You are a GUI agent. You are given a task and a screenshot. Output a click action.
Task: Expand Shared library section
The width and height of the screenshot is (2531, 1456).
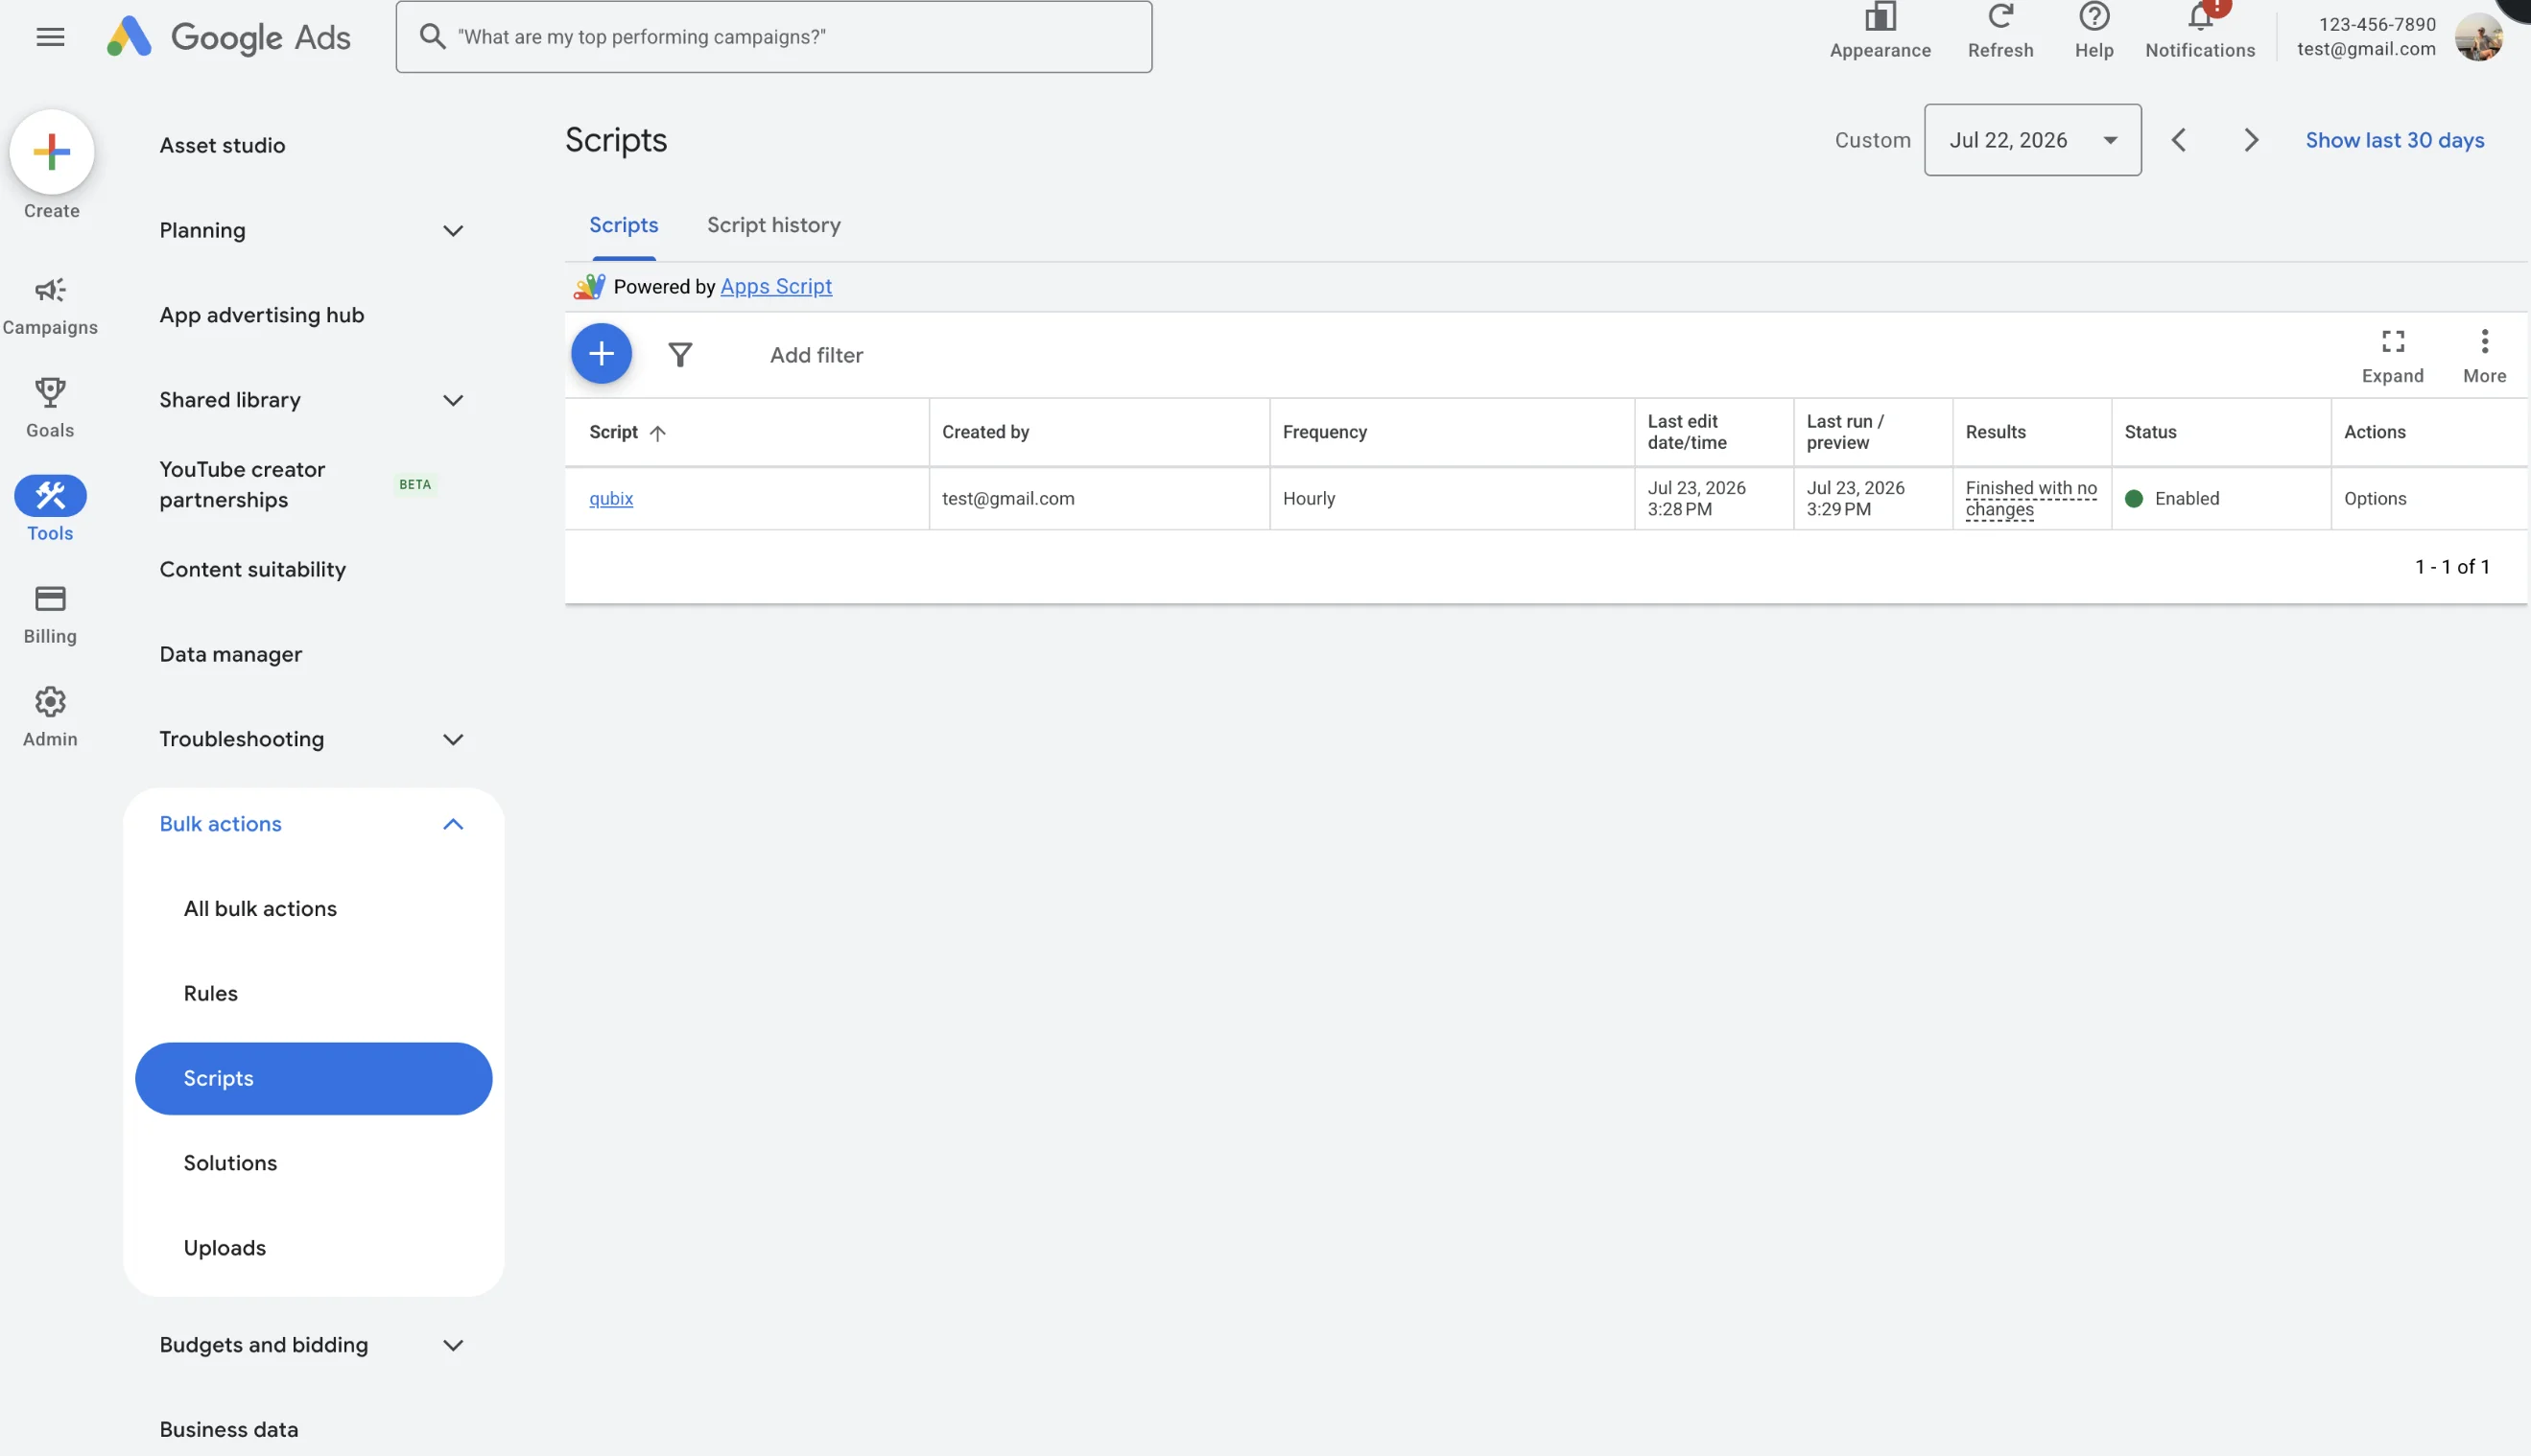[453, 401]
